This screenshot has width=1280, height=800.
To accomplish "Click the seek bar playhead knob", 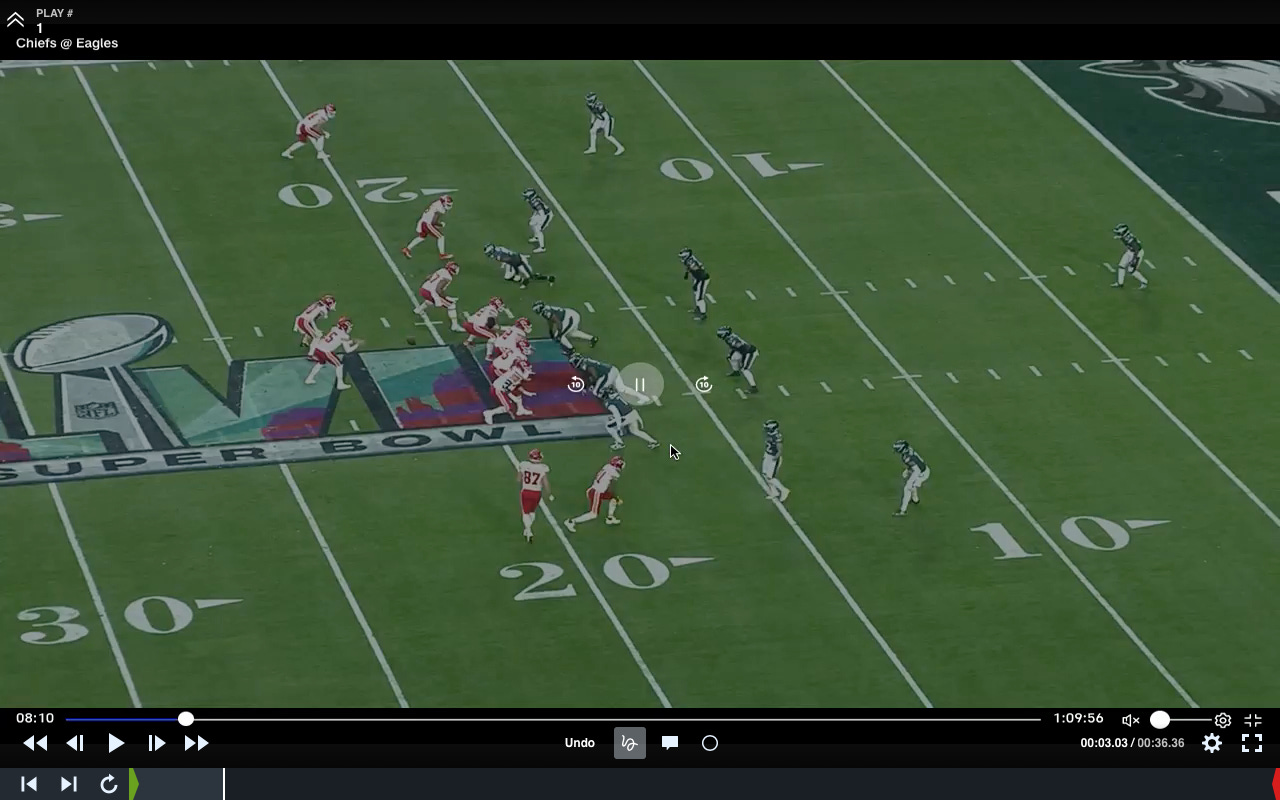I will click(186, 719).
